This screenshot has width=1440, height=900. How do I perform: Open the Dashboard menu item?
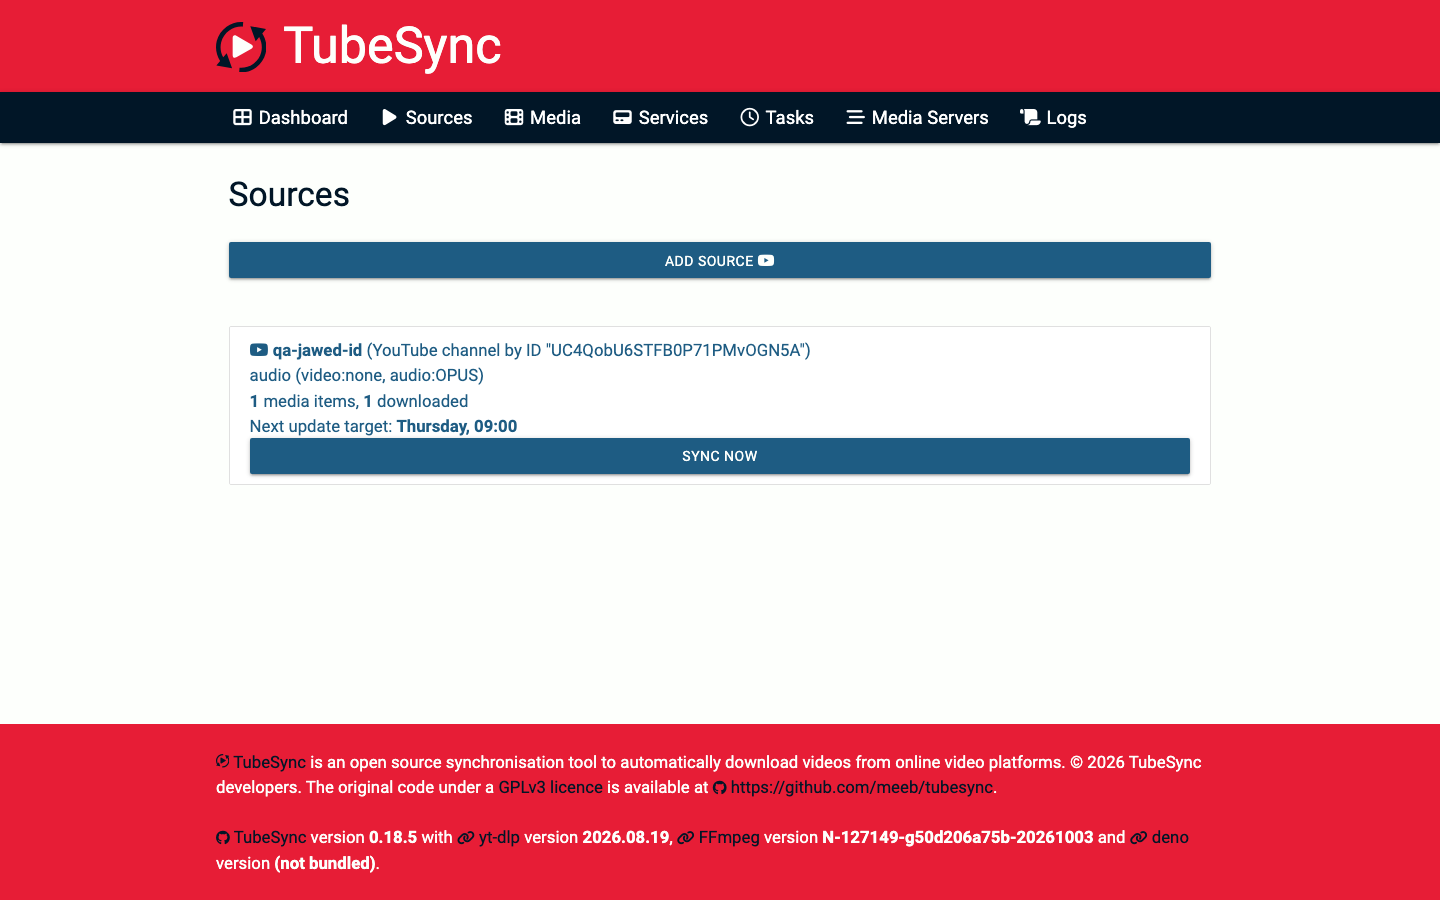pos(290,117)
